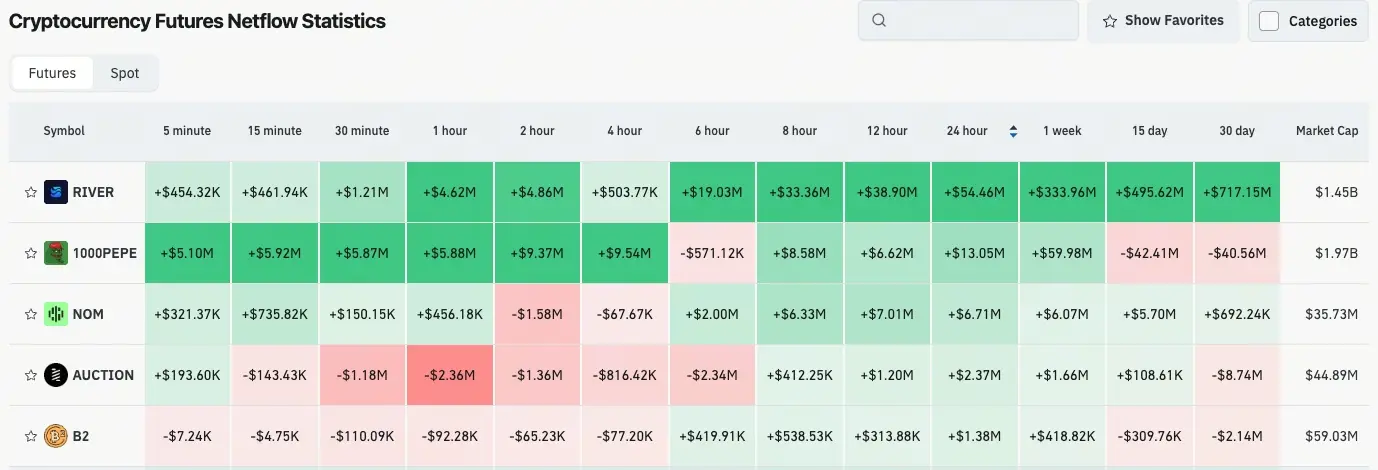Click the B2 coin logo
Image resolution: width=1378 pixels, height=470 pixels.
point(56,436)
